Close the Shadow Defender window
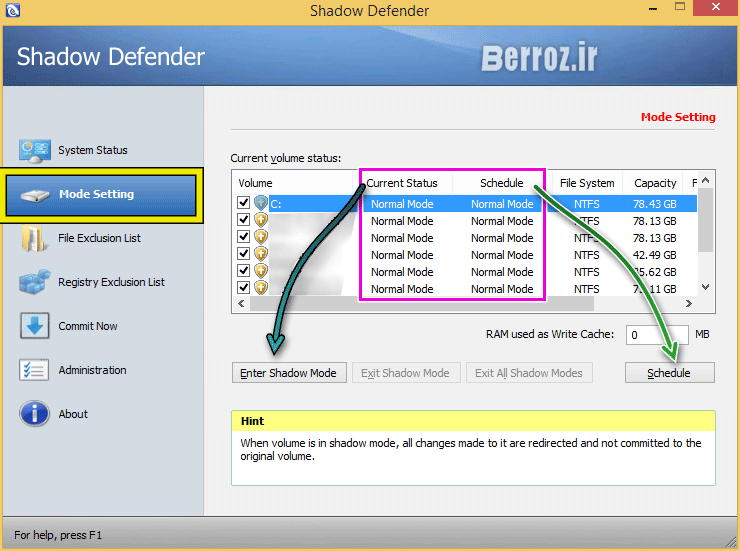 (716, 8)
